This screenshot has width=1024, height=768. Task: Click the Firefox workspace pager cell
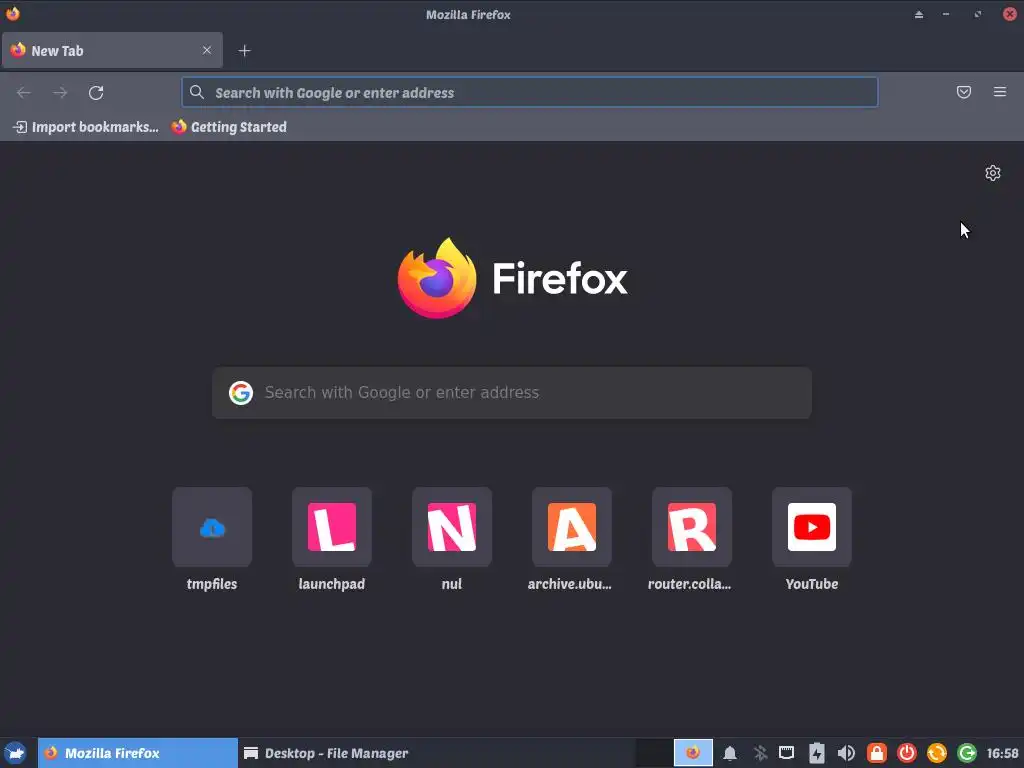(x=693, y=753)
